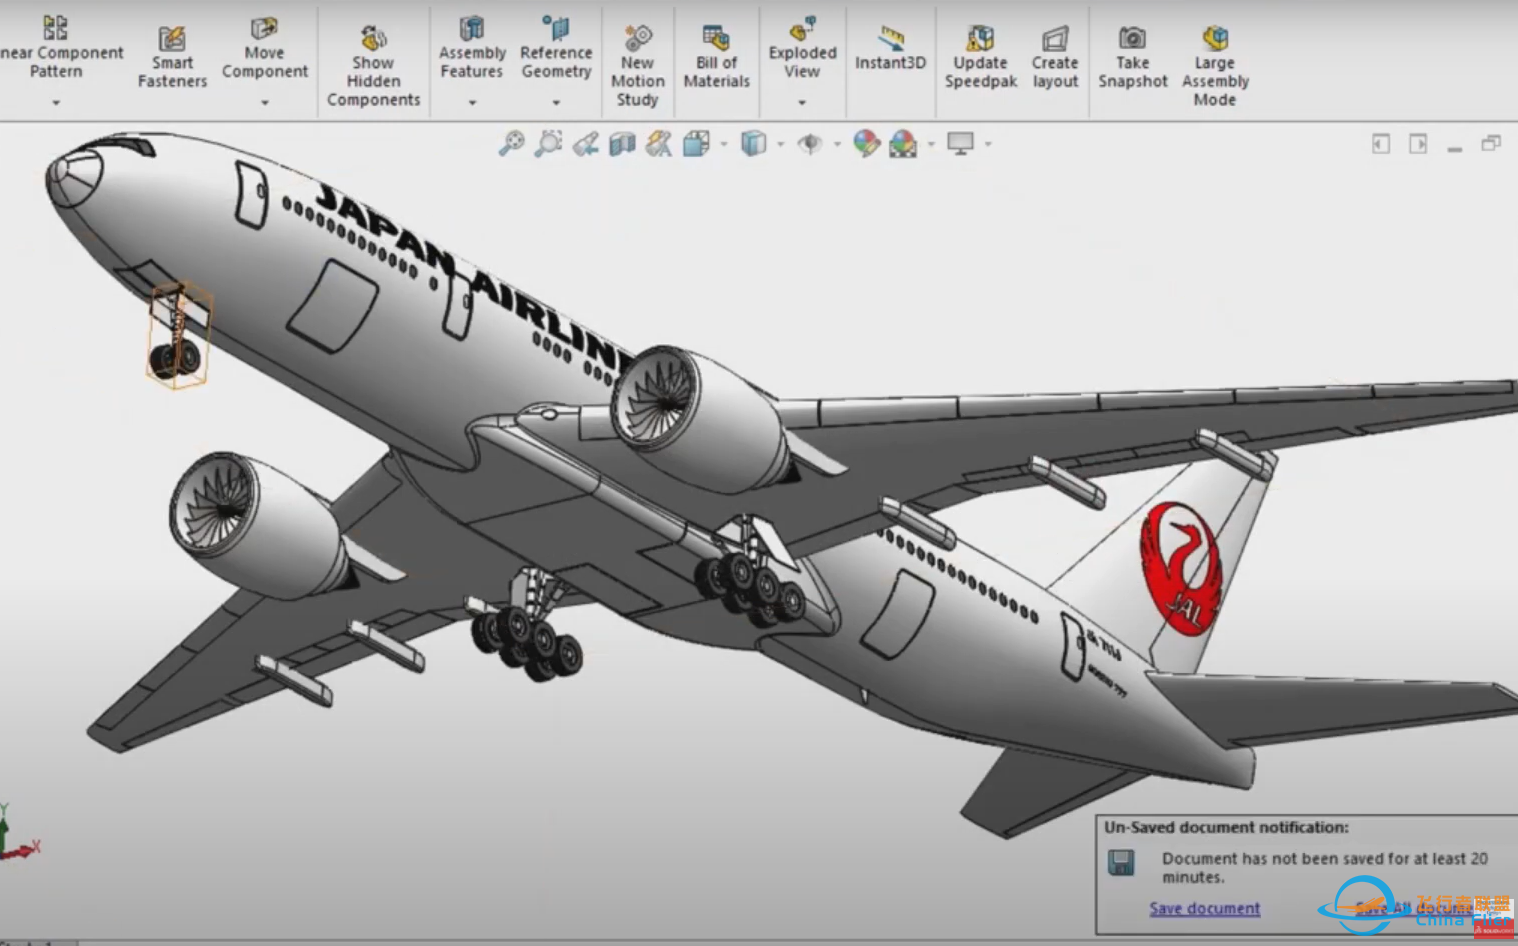Collapse the left panel with the arrow button

pos(1381,144)
